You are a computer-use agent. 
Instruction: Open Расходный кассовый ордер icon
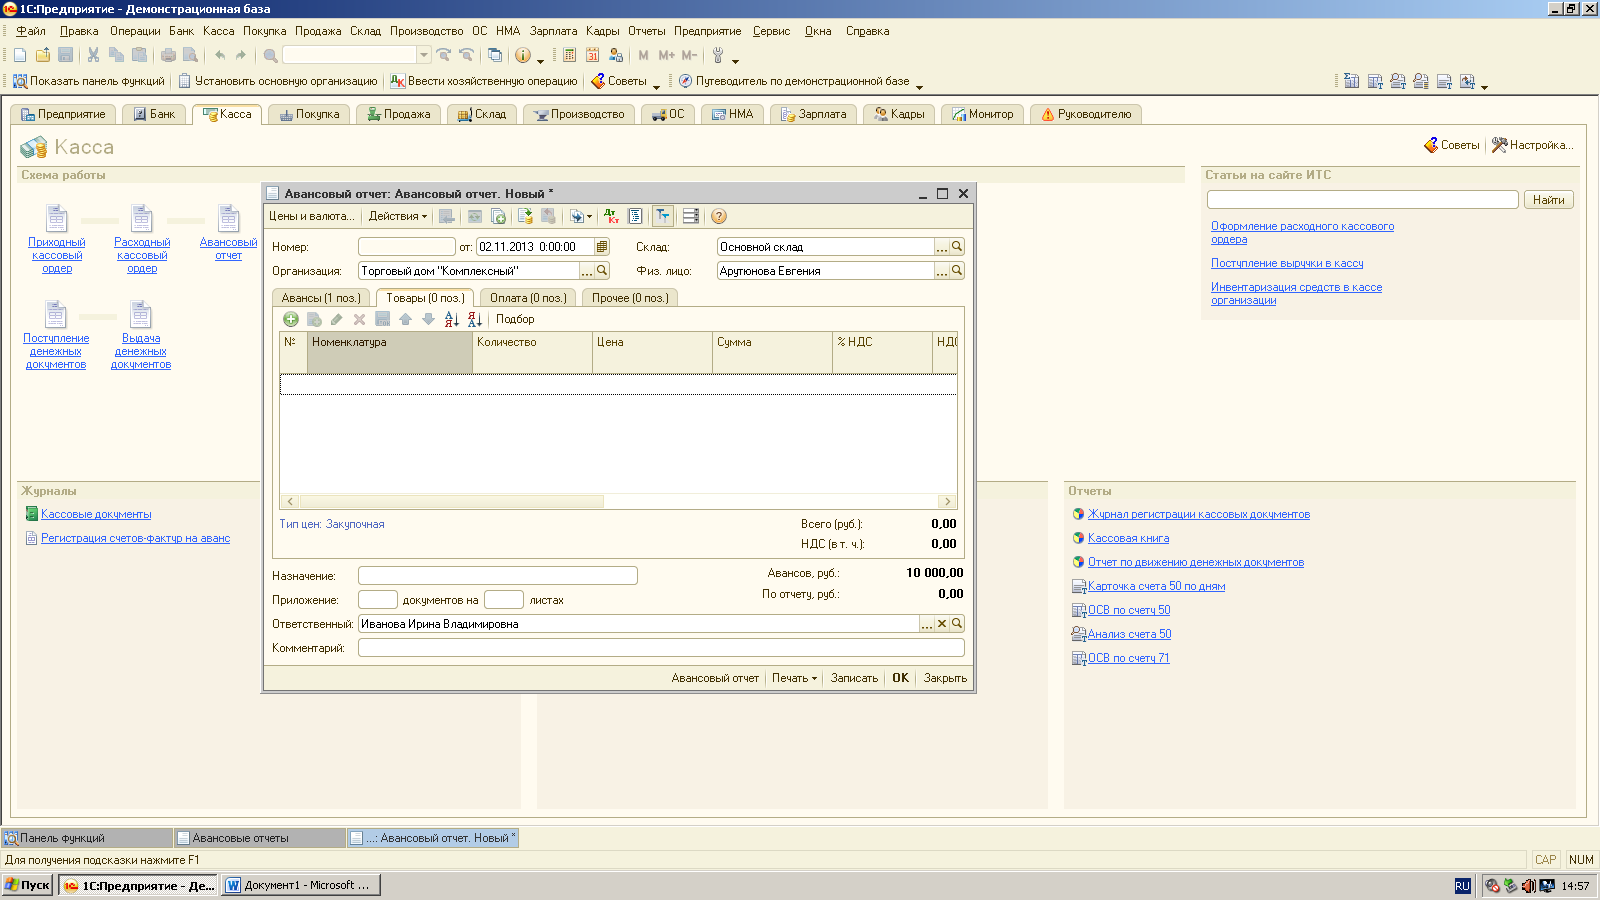pyautogui.click(x=142, y=218)
